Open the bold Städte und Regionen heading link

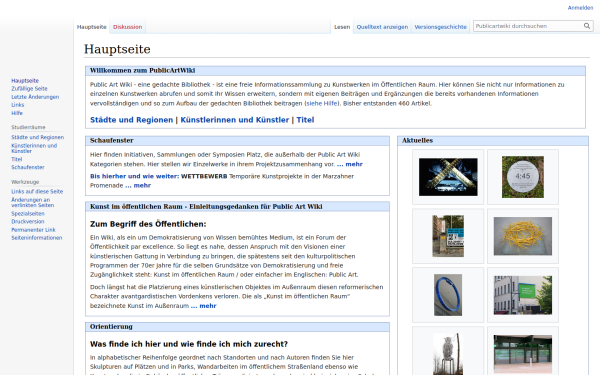click(x=131, y=120)
